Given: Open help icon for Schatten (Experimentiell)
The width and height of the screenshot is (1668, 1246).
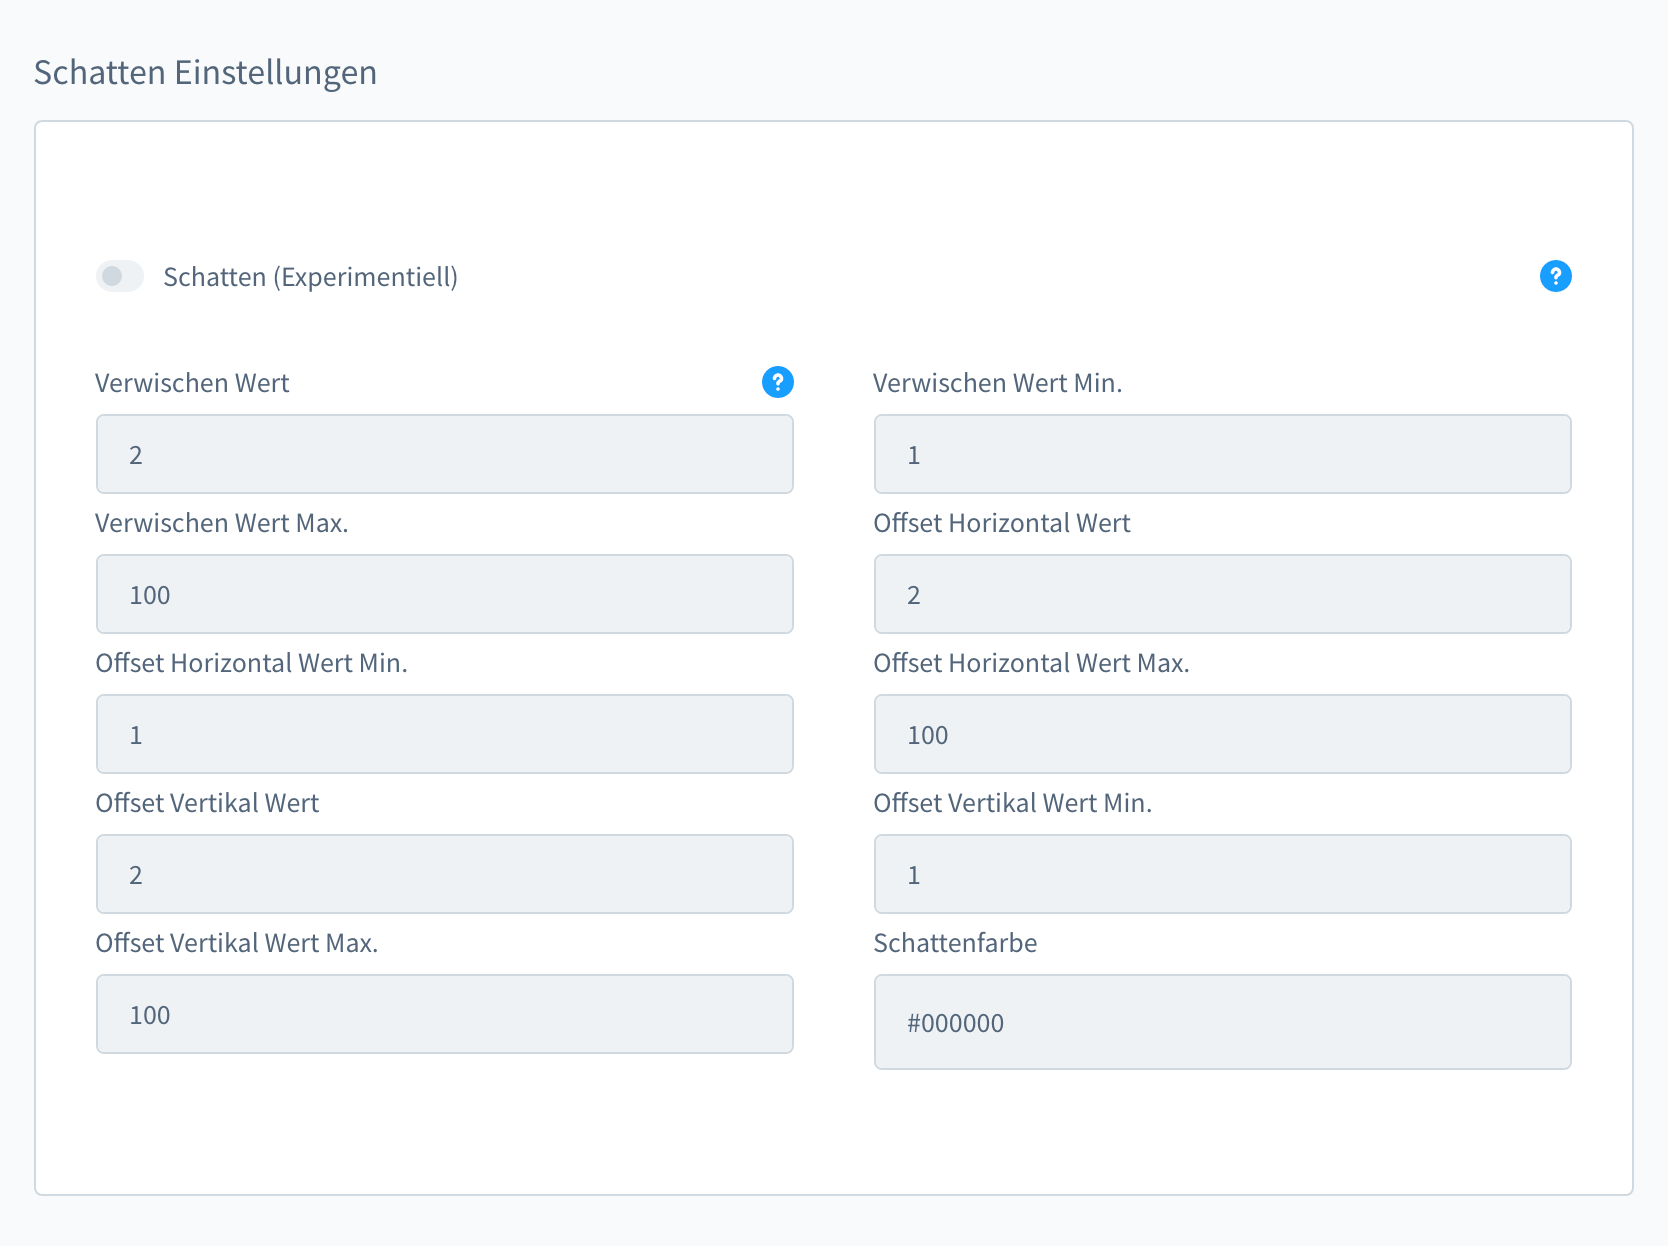Looking at the screenshot, I should [1555, 276].
